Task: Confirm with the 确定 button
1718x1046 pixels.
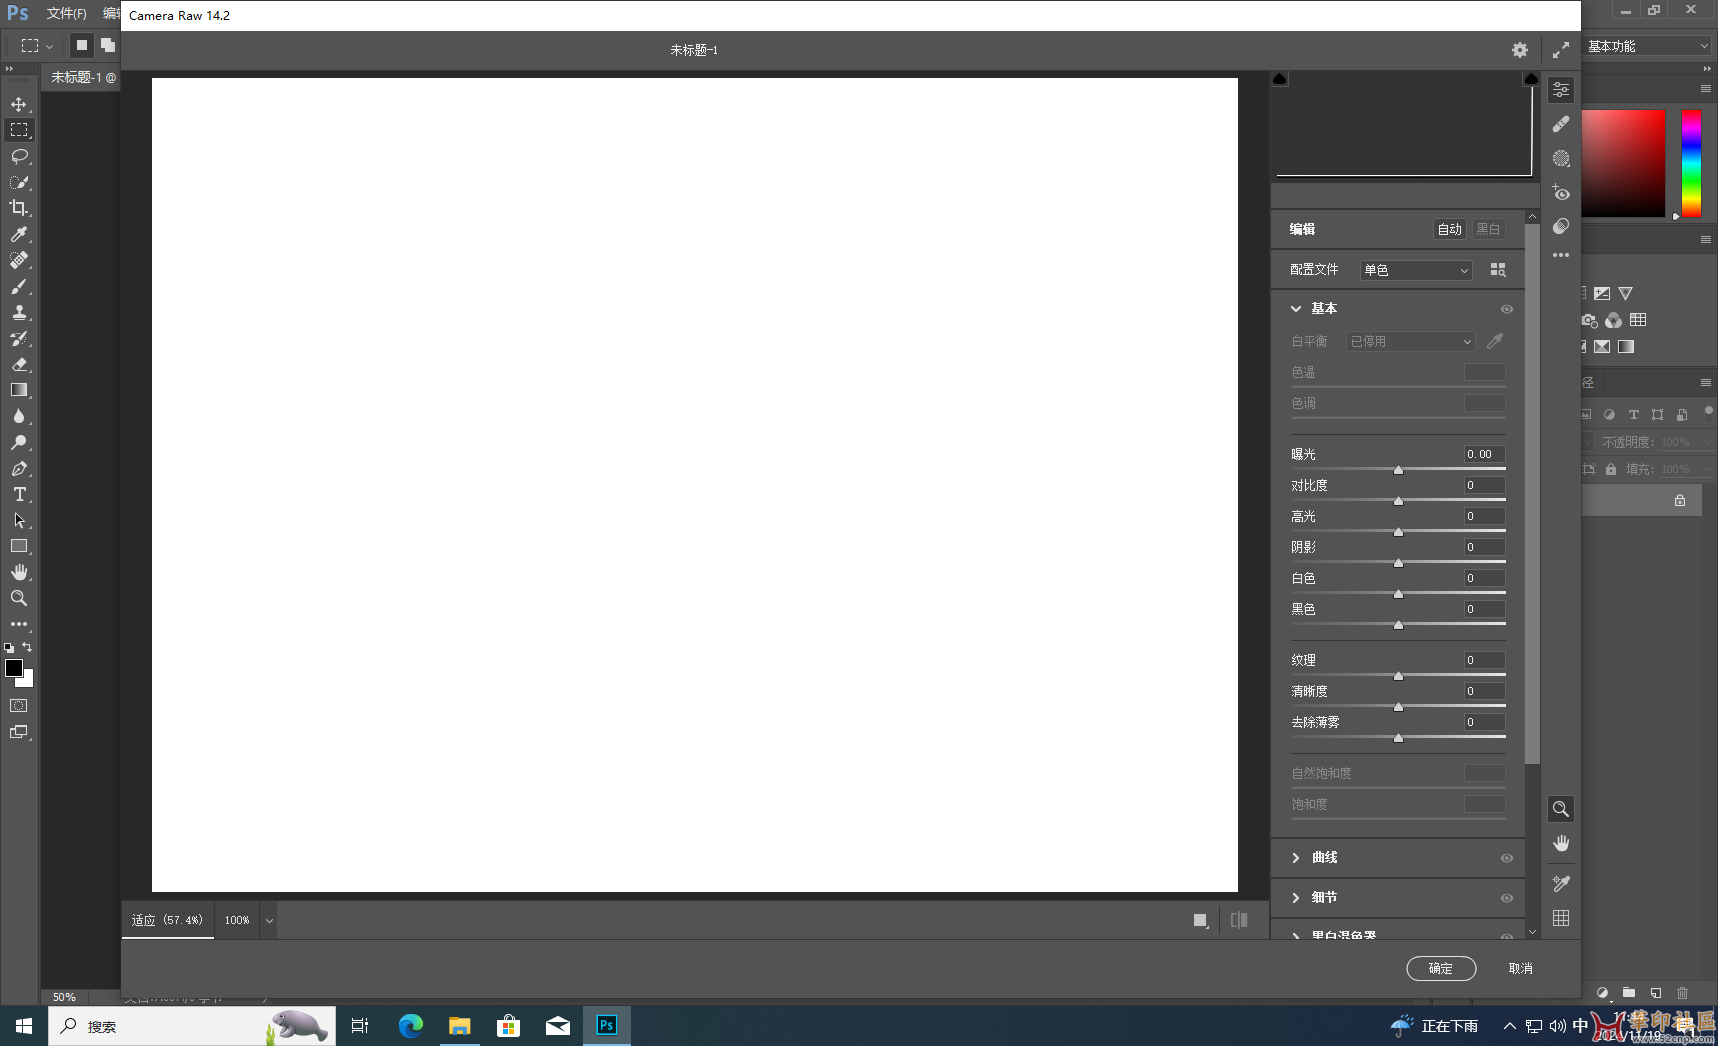Action: point(1441,968)
